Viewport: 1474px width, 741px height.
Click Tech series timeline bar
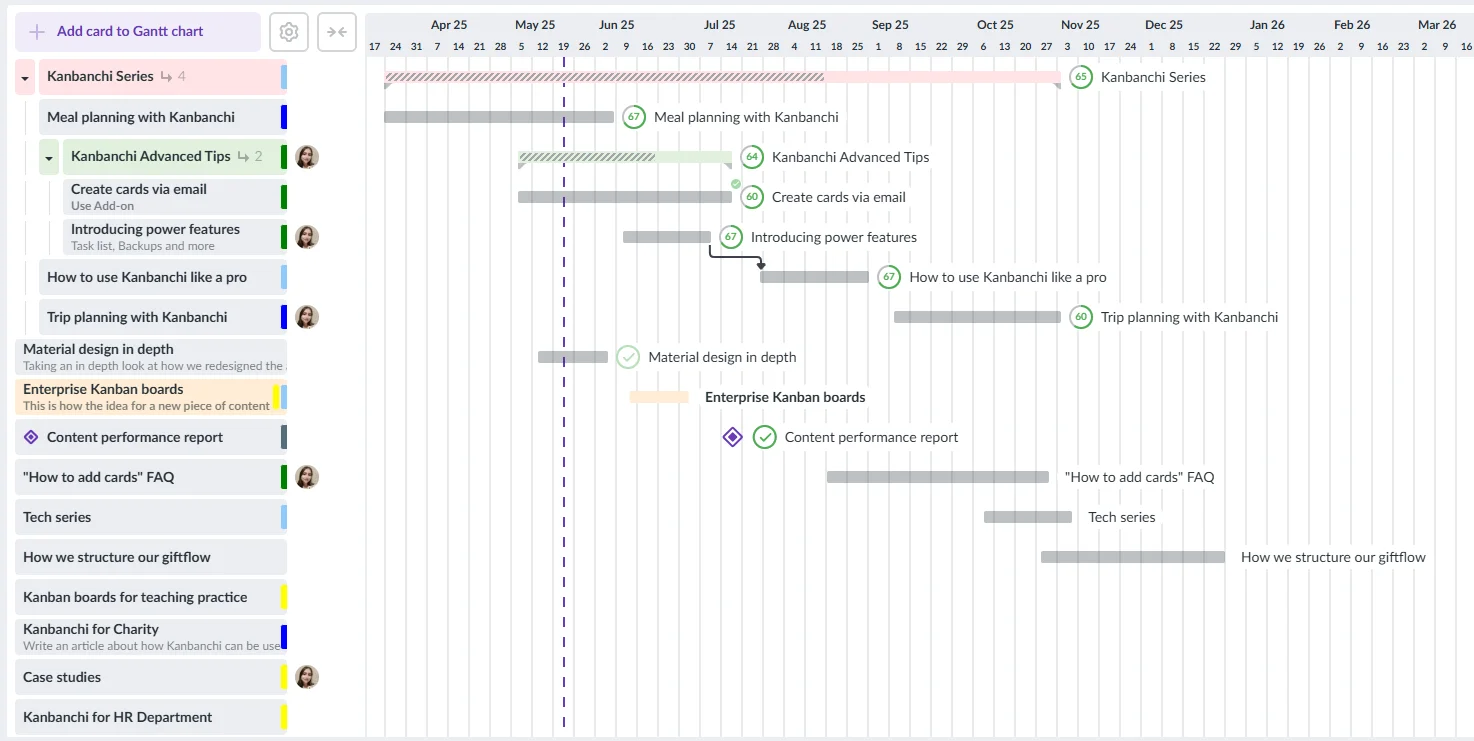1028,517
